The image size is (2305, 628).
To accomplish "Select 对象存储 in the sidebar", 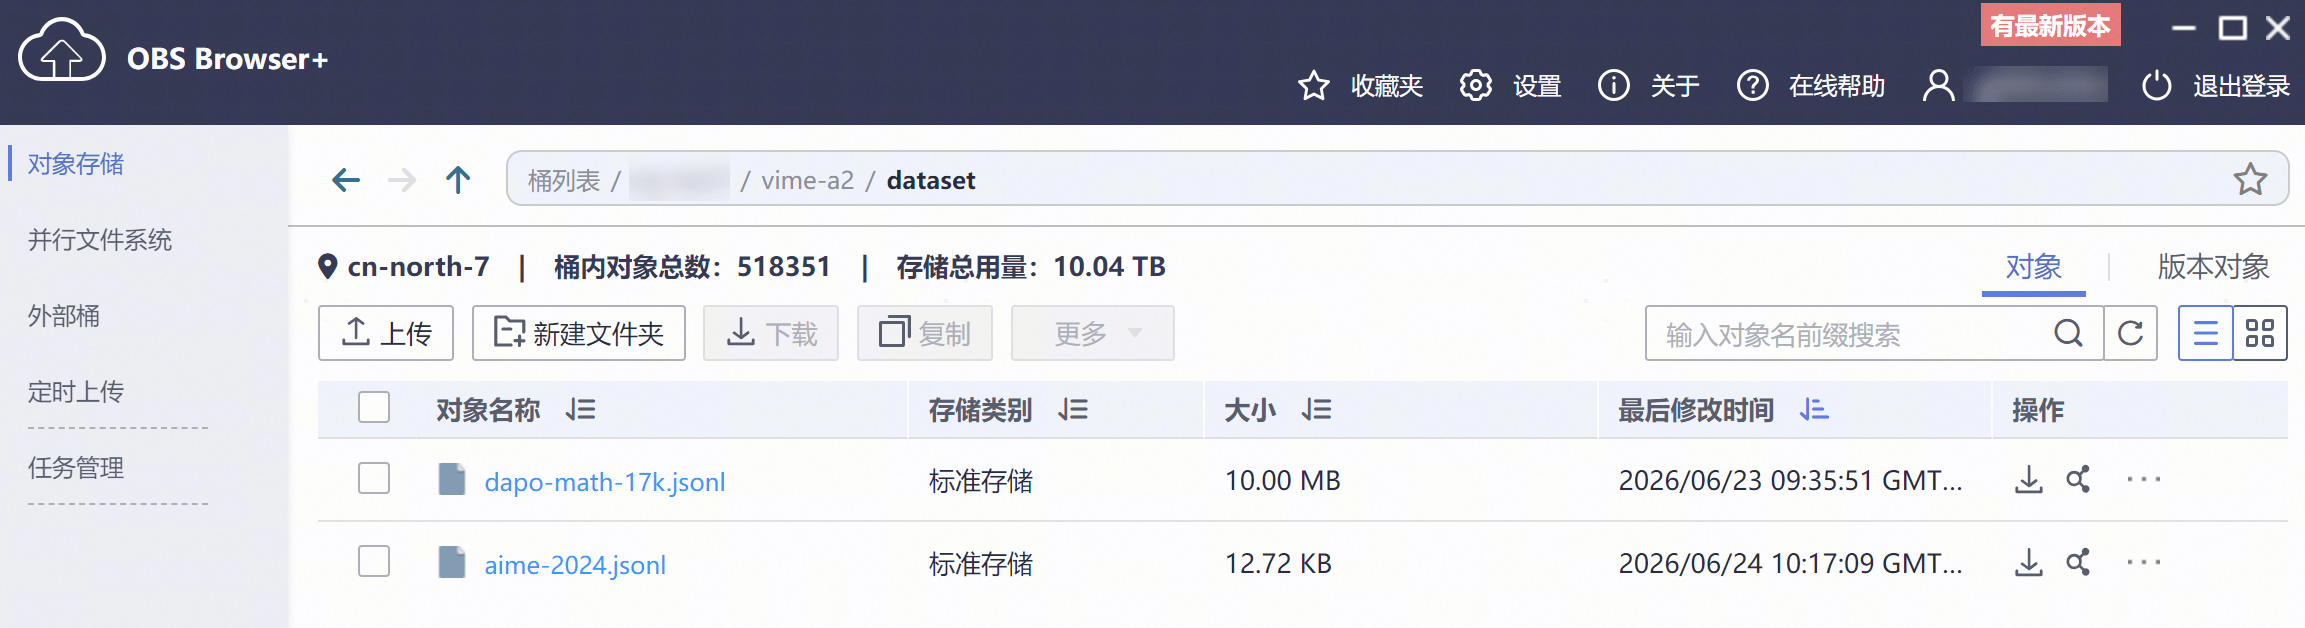I will 76,163.
